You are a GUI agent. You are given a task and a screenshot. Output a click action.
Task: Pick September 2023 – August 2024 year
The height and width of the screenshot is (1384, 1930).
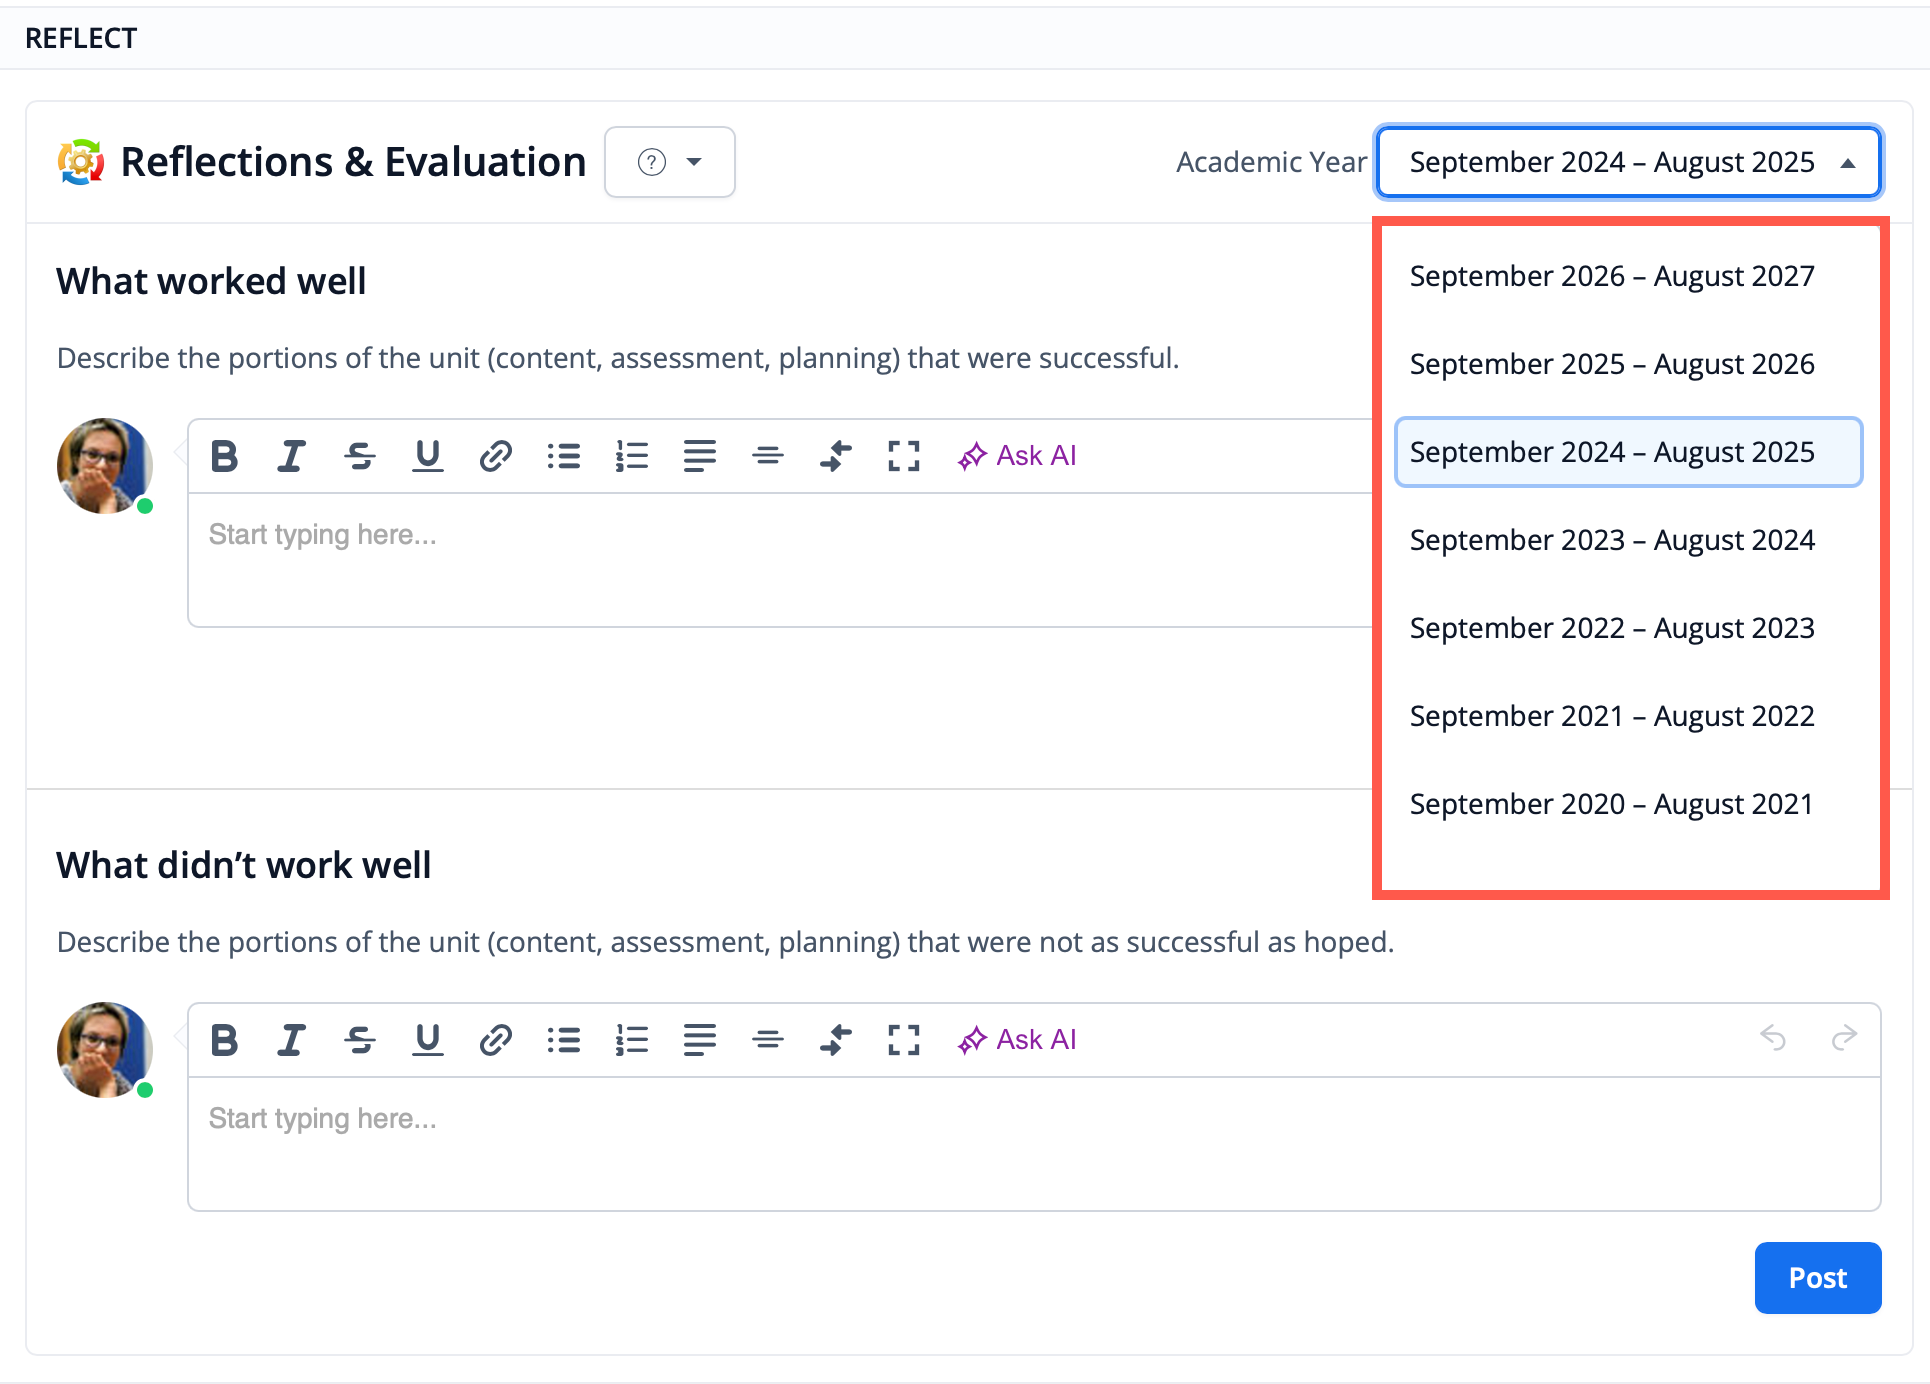tap(1611, 540)
